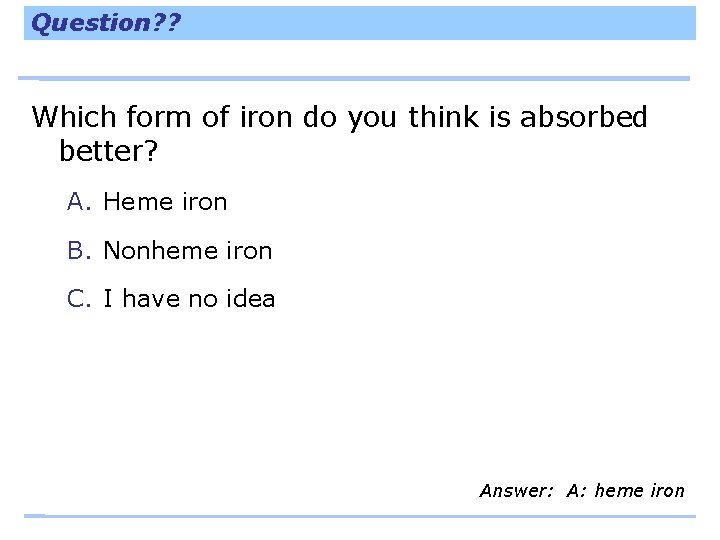Choose the "Nonheme iron" answer option
Viewport: 720px width, 540px height.
[187, 250]
